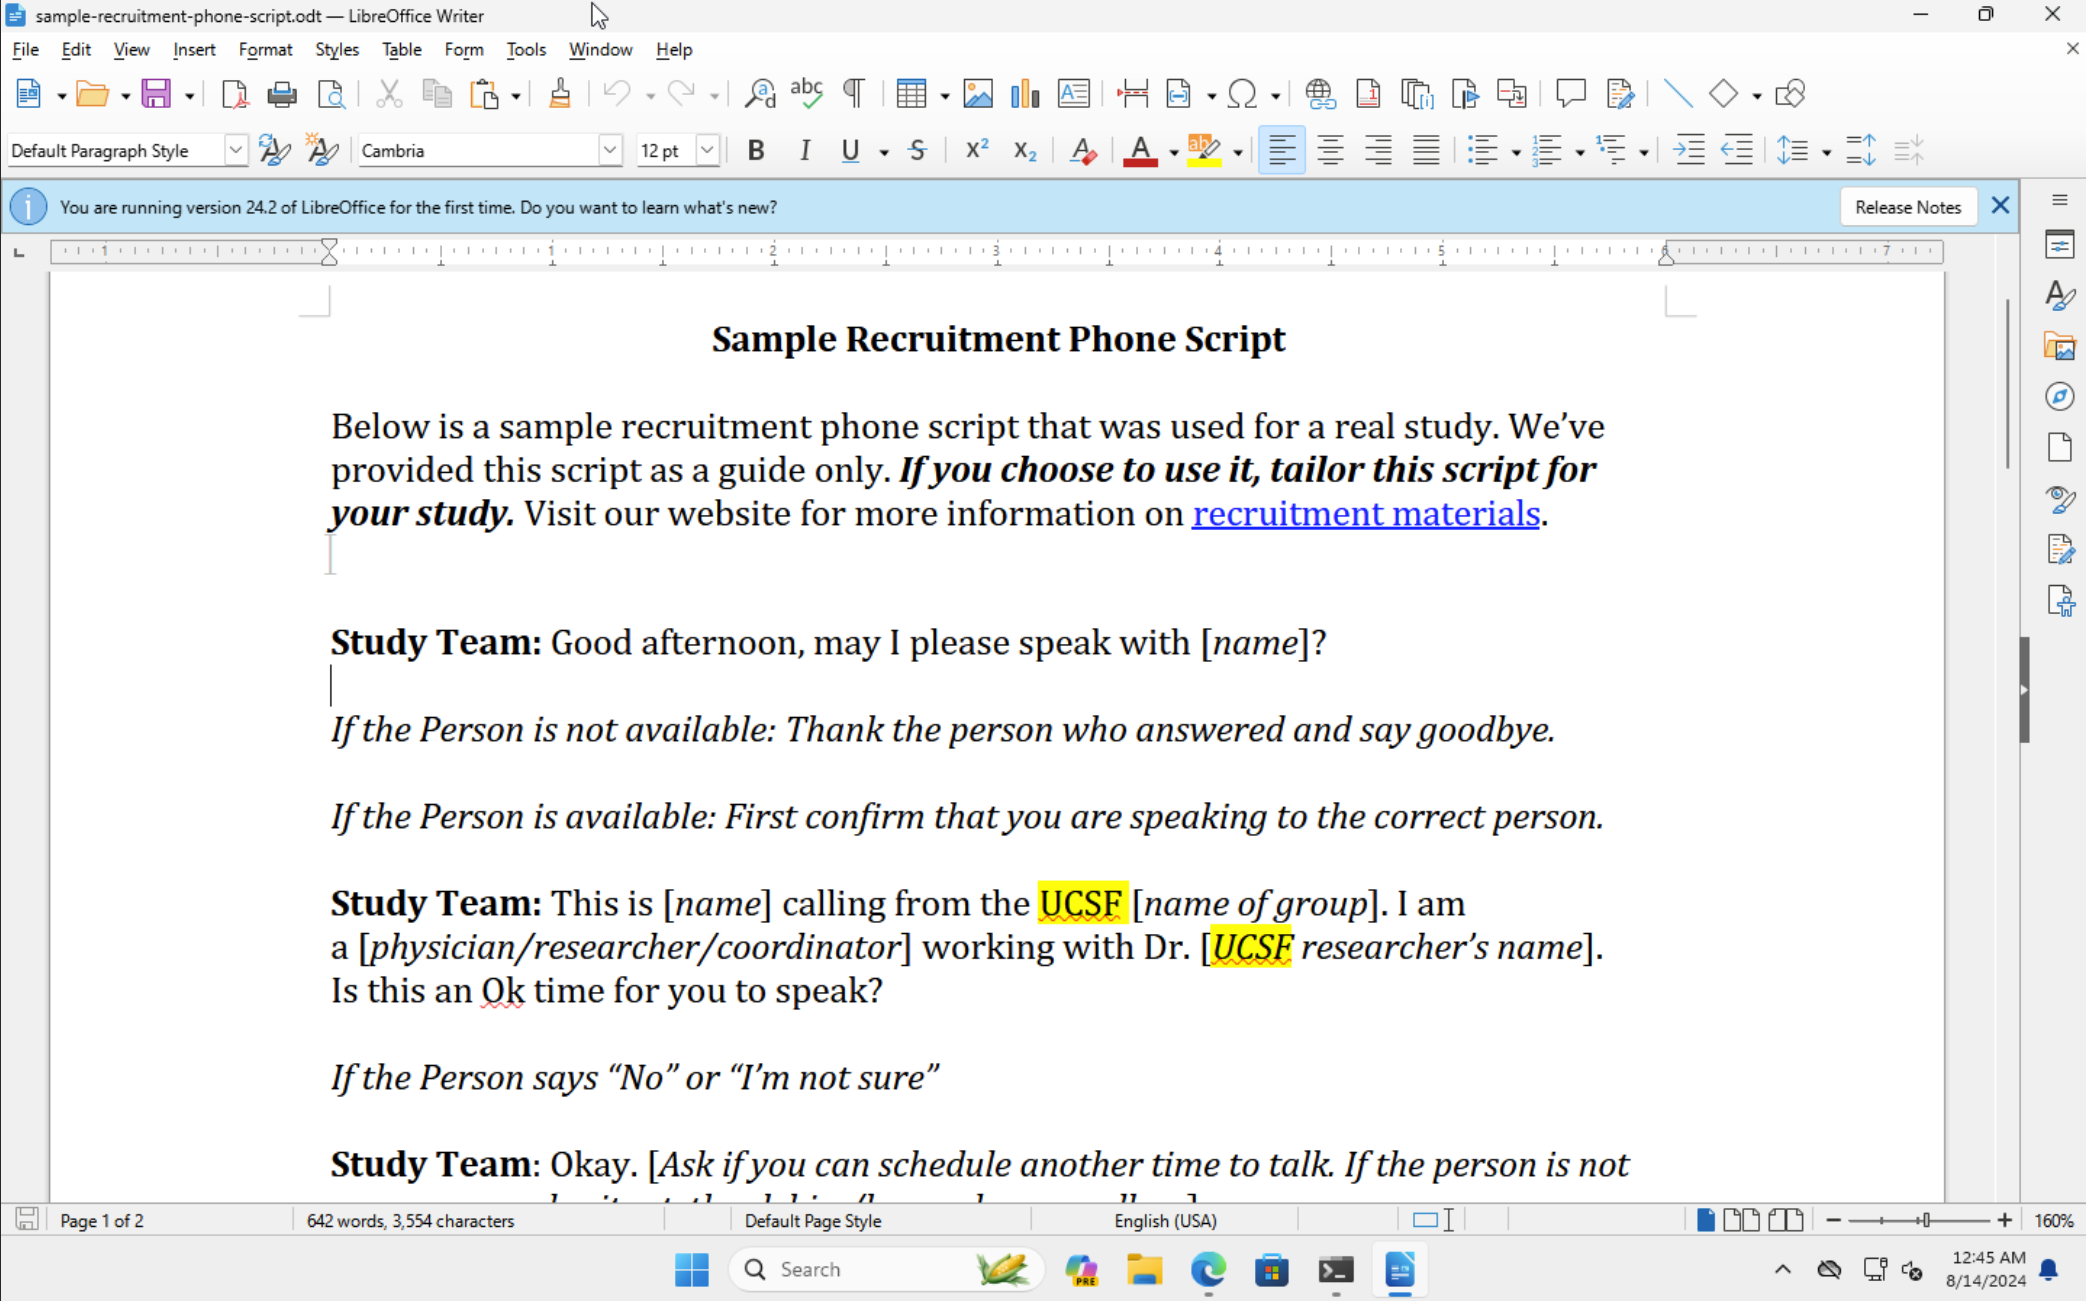Open the Format menu
The image size is (2086, 1301).
coord(265,49)
